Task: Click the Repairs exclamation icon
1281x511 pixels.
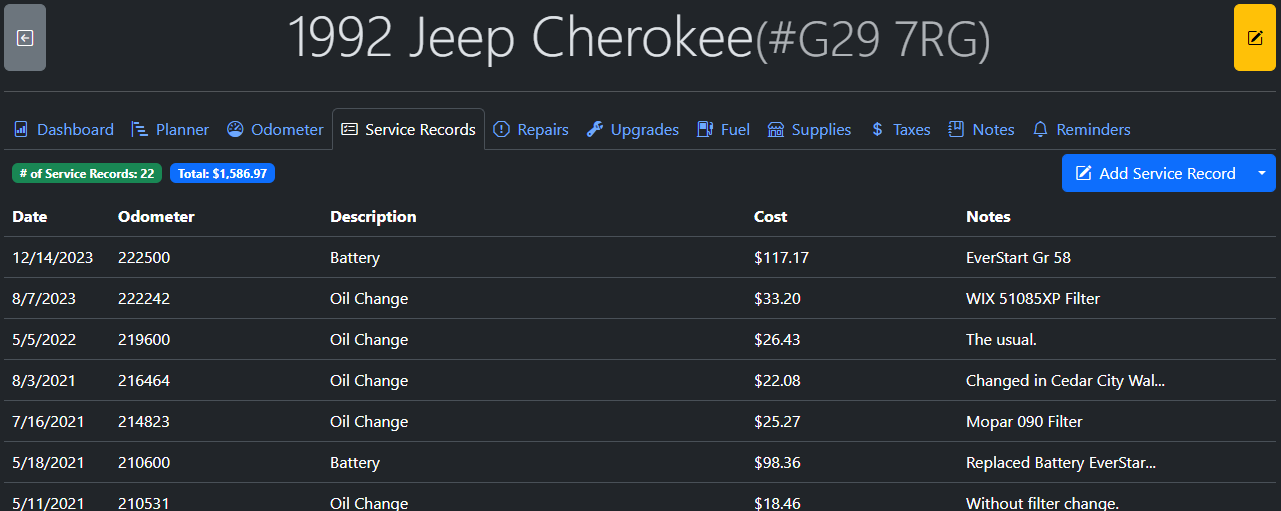Action: point(502,130)
